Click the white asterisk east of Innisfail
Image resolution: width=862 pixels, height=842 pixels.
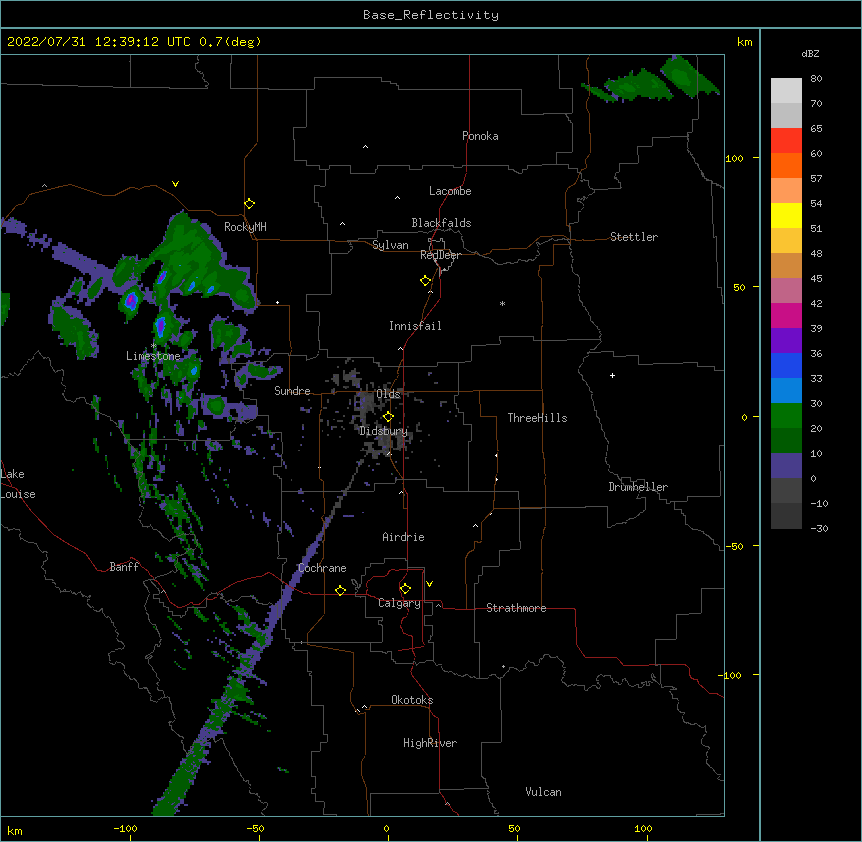point(502,303)
